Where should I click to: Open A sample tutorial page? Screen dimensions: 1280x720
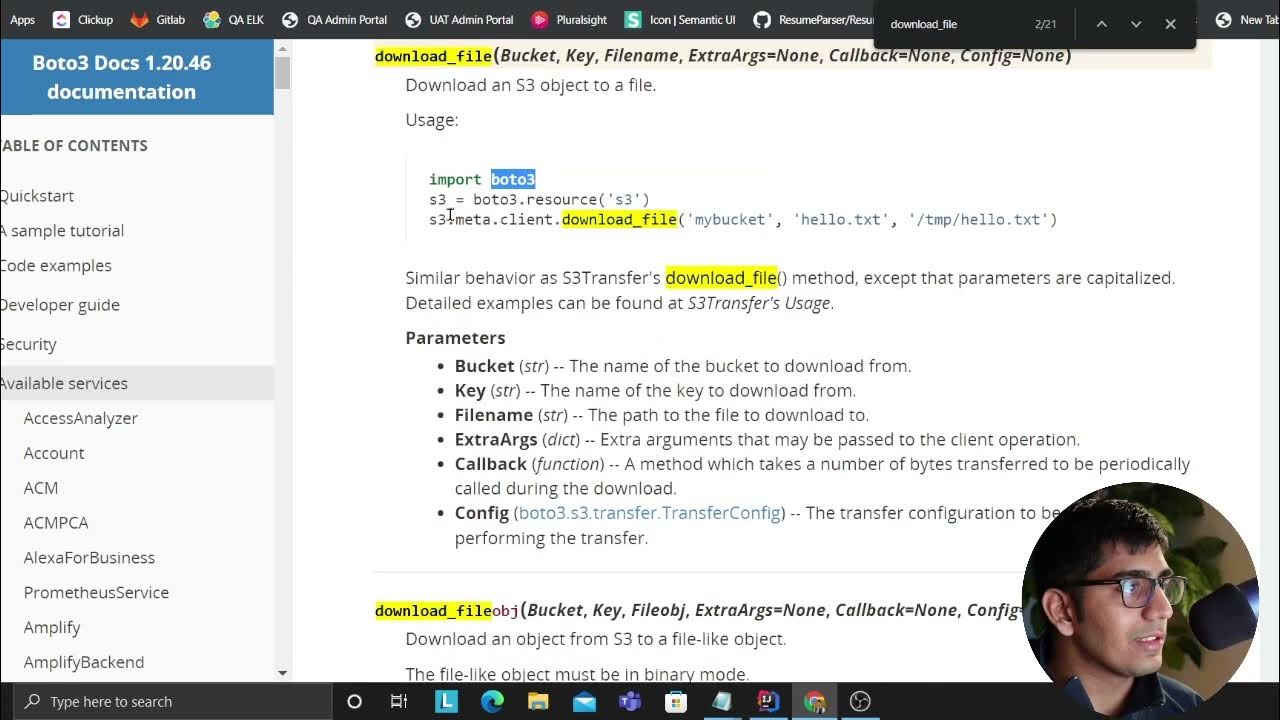point(62,231)
